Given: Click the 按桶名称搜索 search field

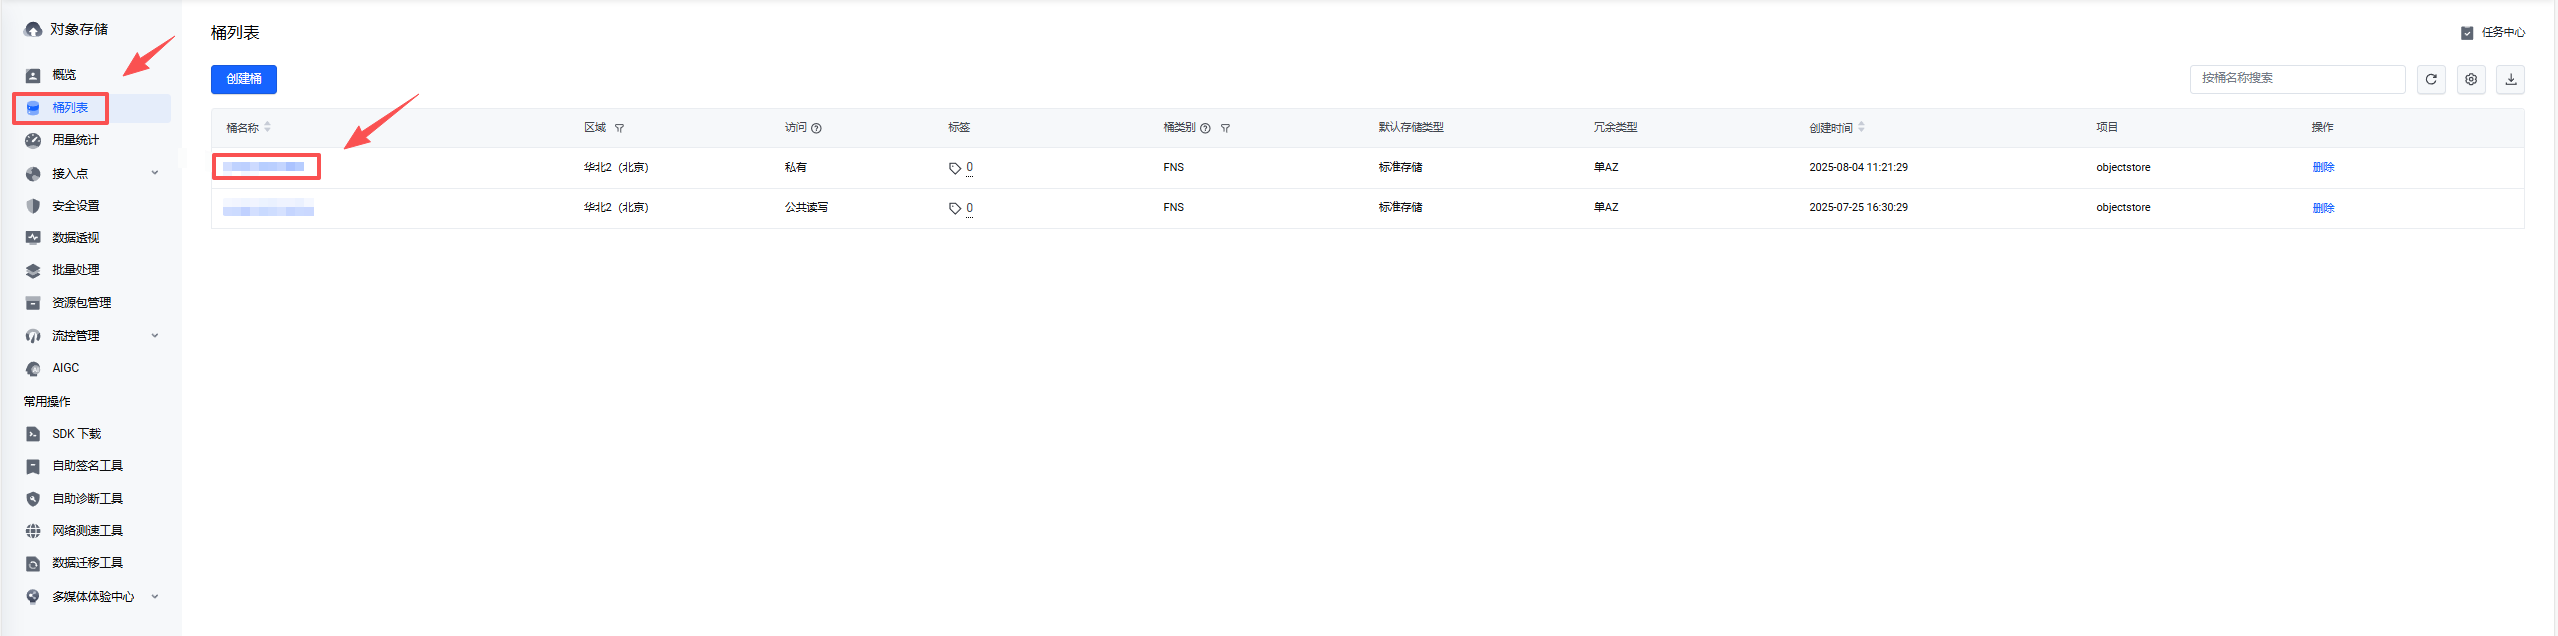Looking at the screenshot, I should 2296,79.
